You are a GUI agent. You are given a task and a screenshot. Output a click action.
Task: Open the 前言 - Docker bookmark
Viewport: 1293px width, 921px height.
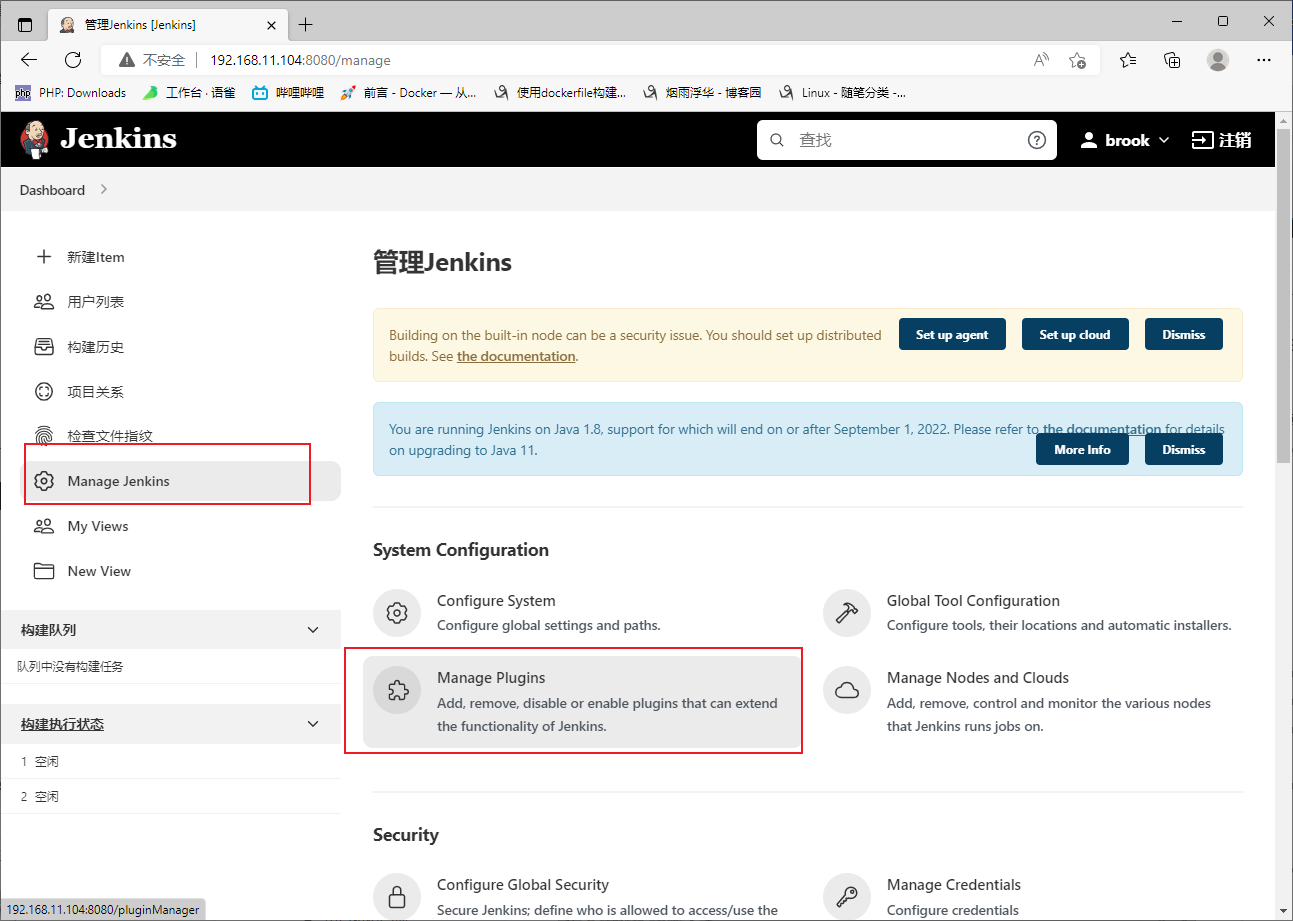[x=408, y=93]
